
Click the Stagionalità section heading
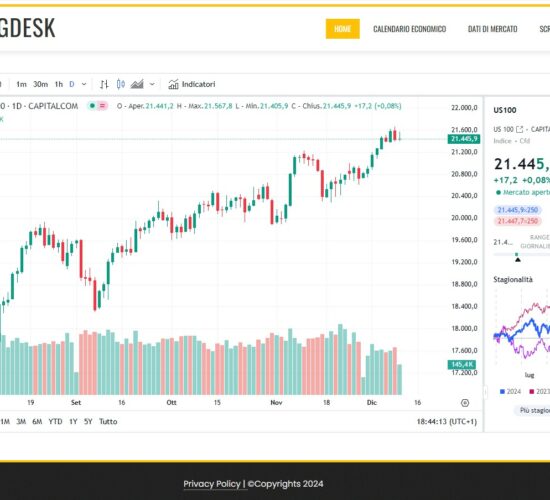pos(513,279)
